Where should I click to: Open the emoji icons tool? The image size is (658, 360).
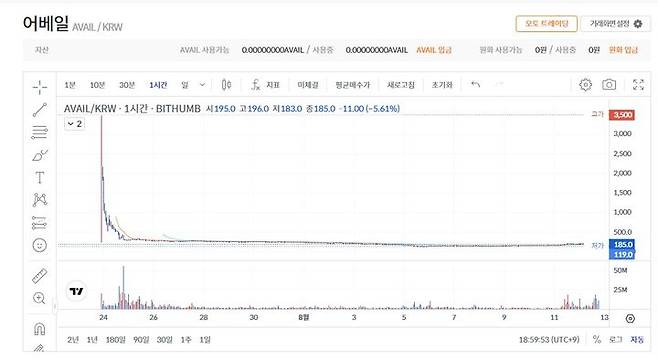40,245
